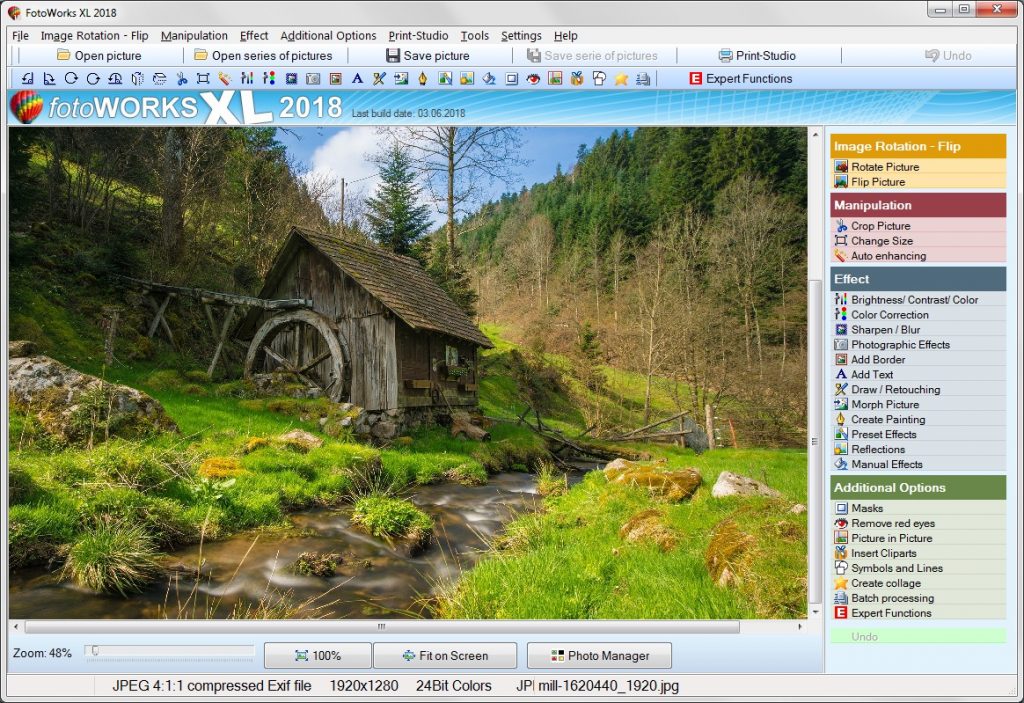Screen dimensions: 1024x703
Task: Click the Preset Effects star toolbar icon
Action: click(620, 77)
